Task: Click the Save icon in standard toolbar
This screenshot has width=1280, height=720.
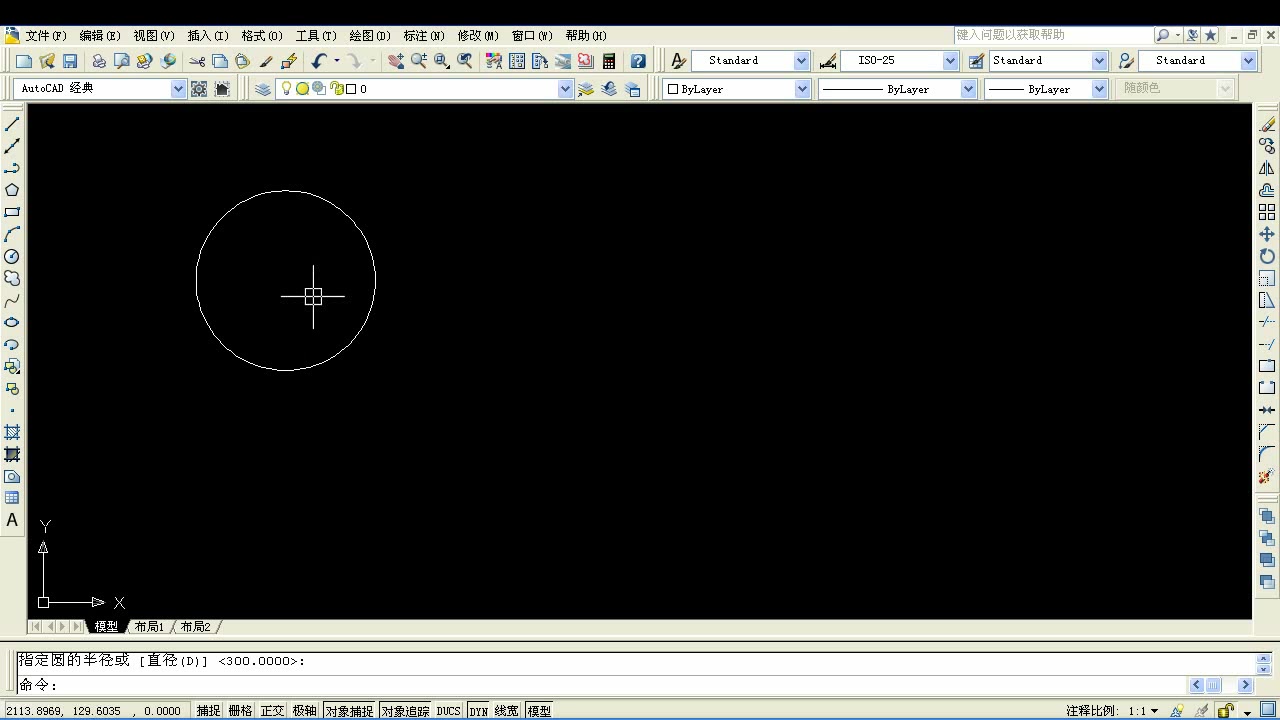Action: [x=70, y=61]
